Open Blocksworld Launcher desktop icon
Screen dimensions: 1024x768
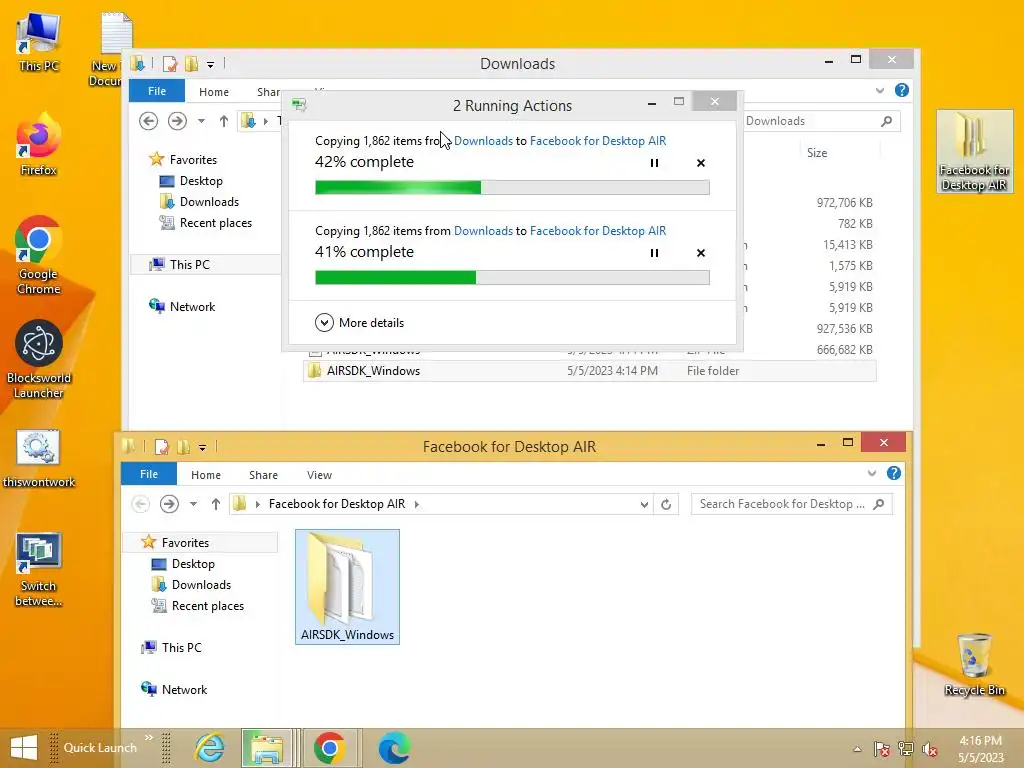pyautogui.click(x=38, y=359)
